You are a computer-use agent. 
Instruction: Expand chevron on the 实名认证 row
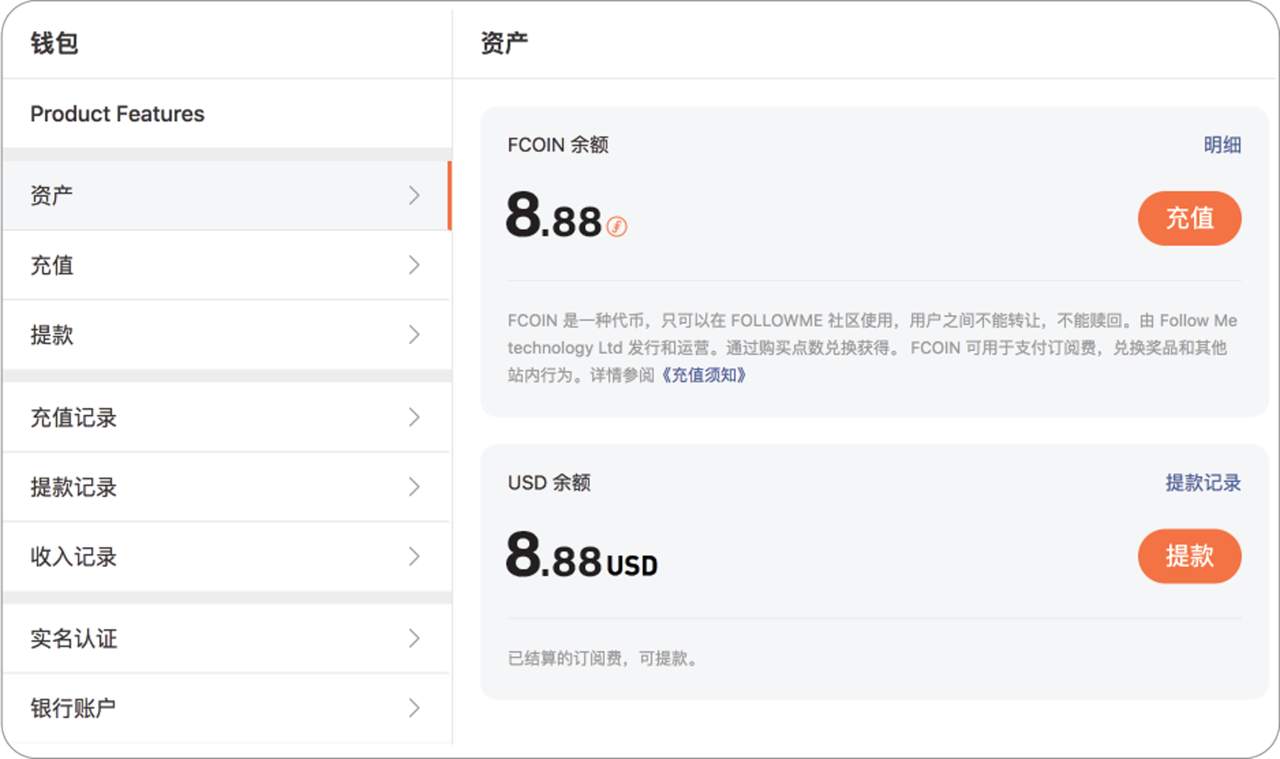pos(414,638)
